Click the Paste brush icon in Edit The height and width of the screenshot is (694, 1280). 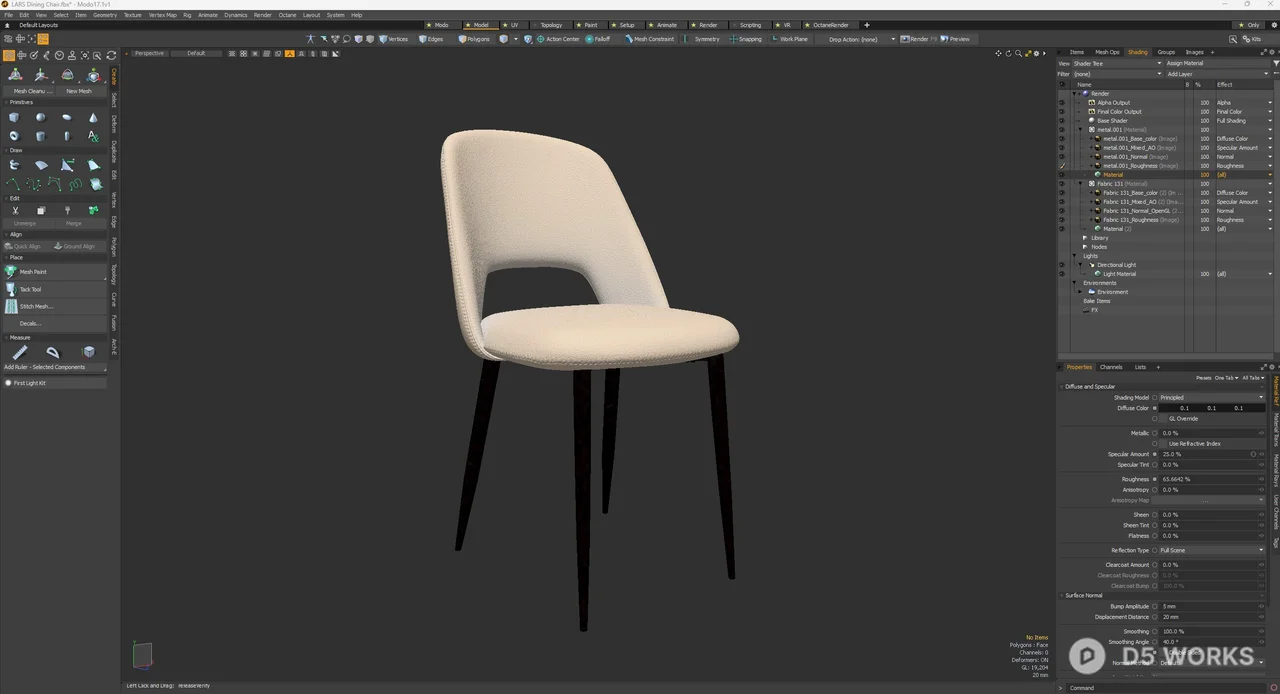coord(67,210)
